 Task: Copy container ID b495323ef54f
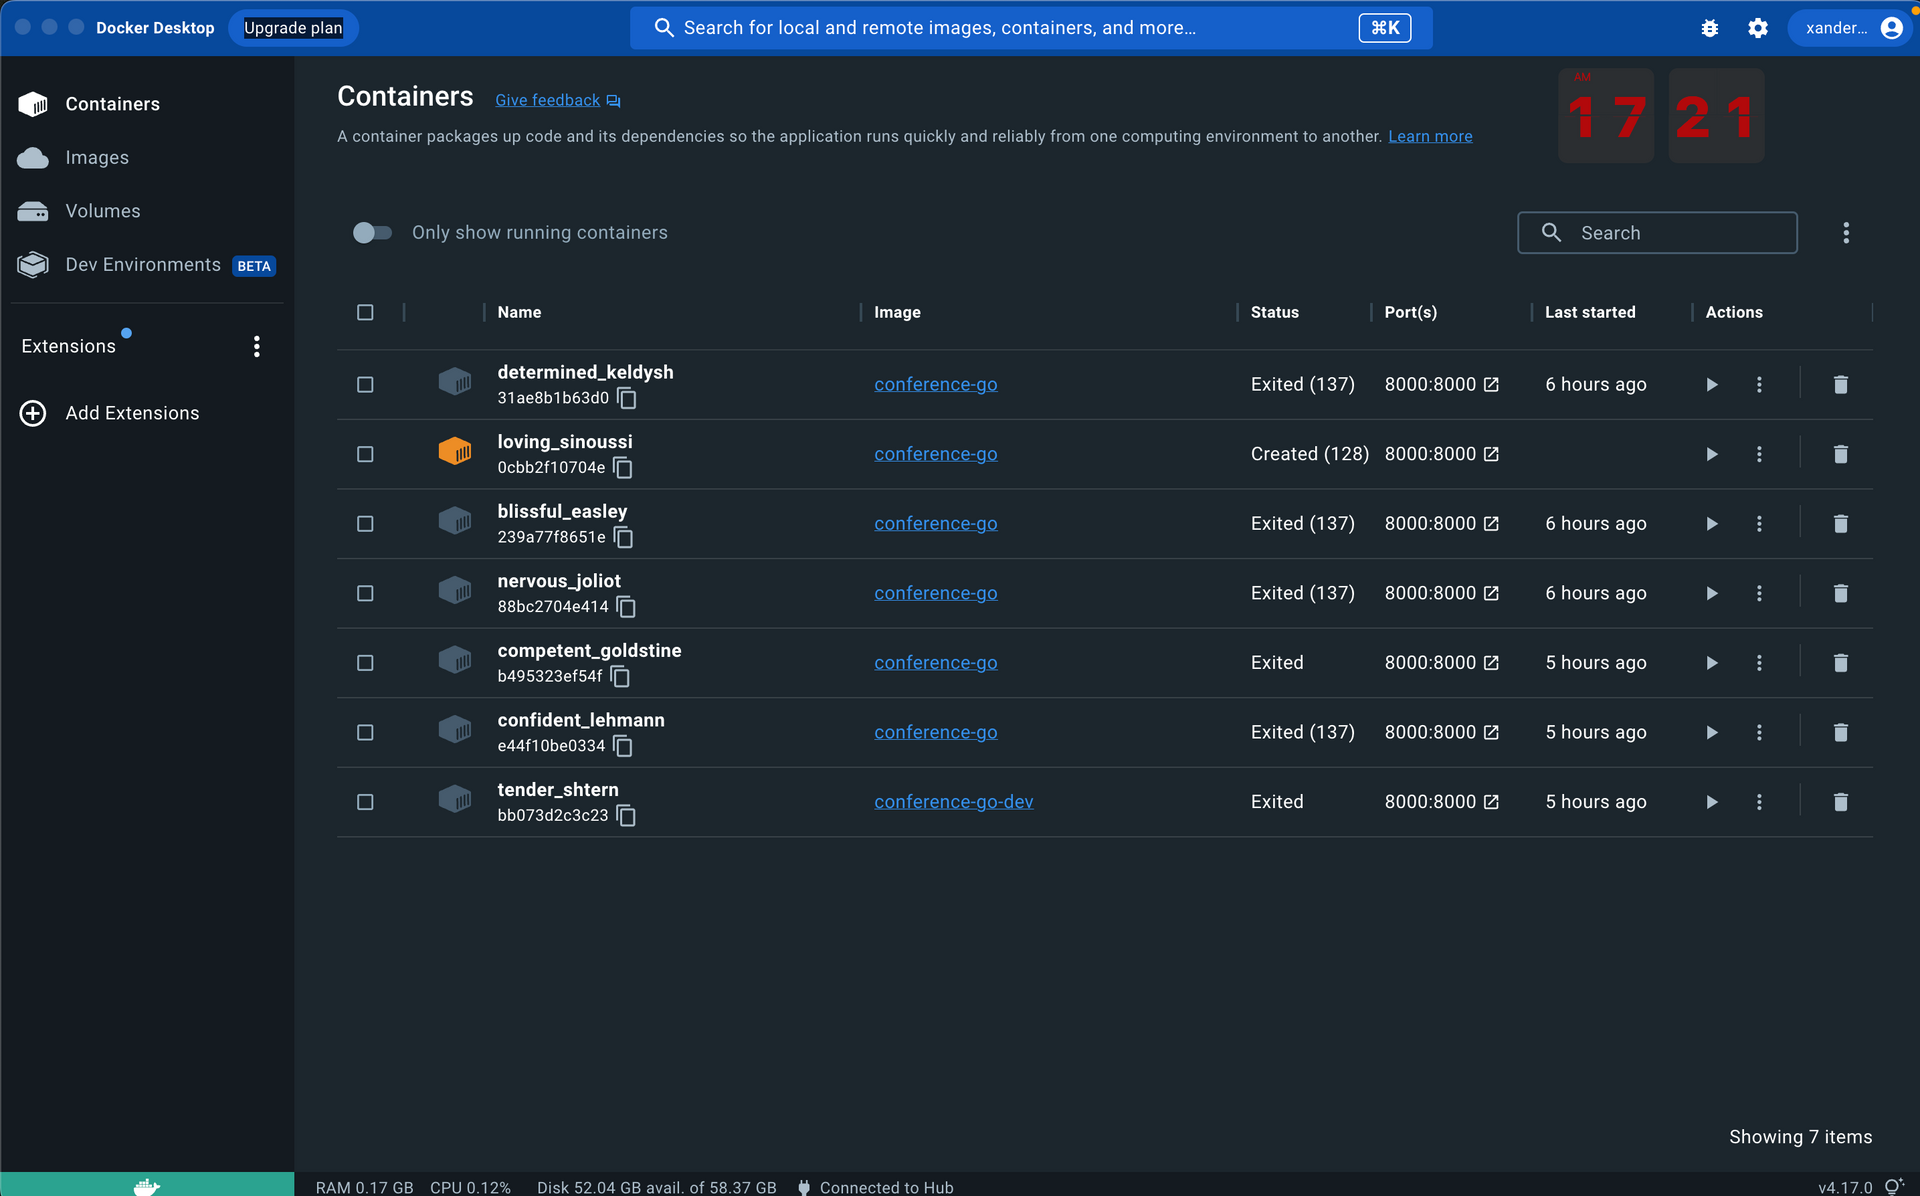tap(620, 677)
